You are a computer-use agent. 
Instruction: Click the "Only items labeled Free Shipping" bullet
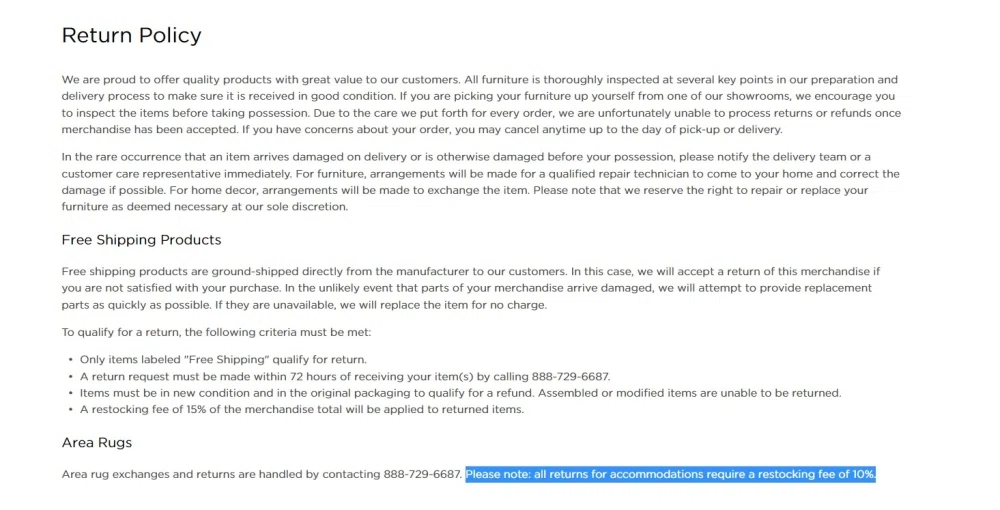(223, 360)
